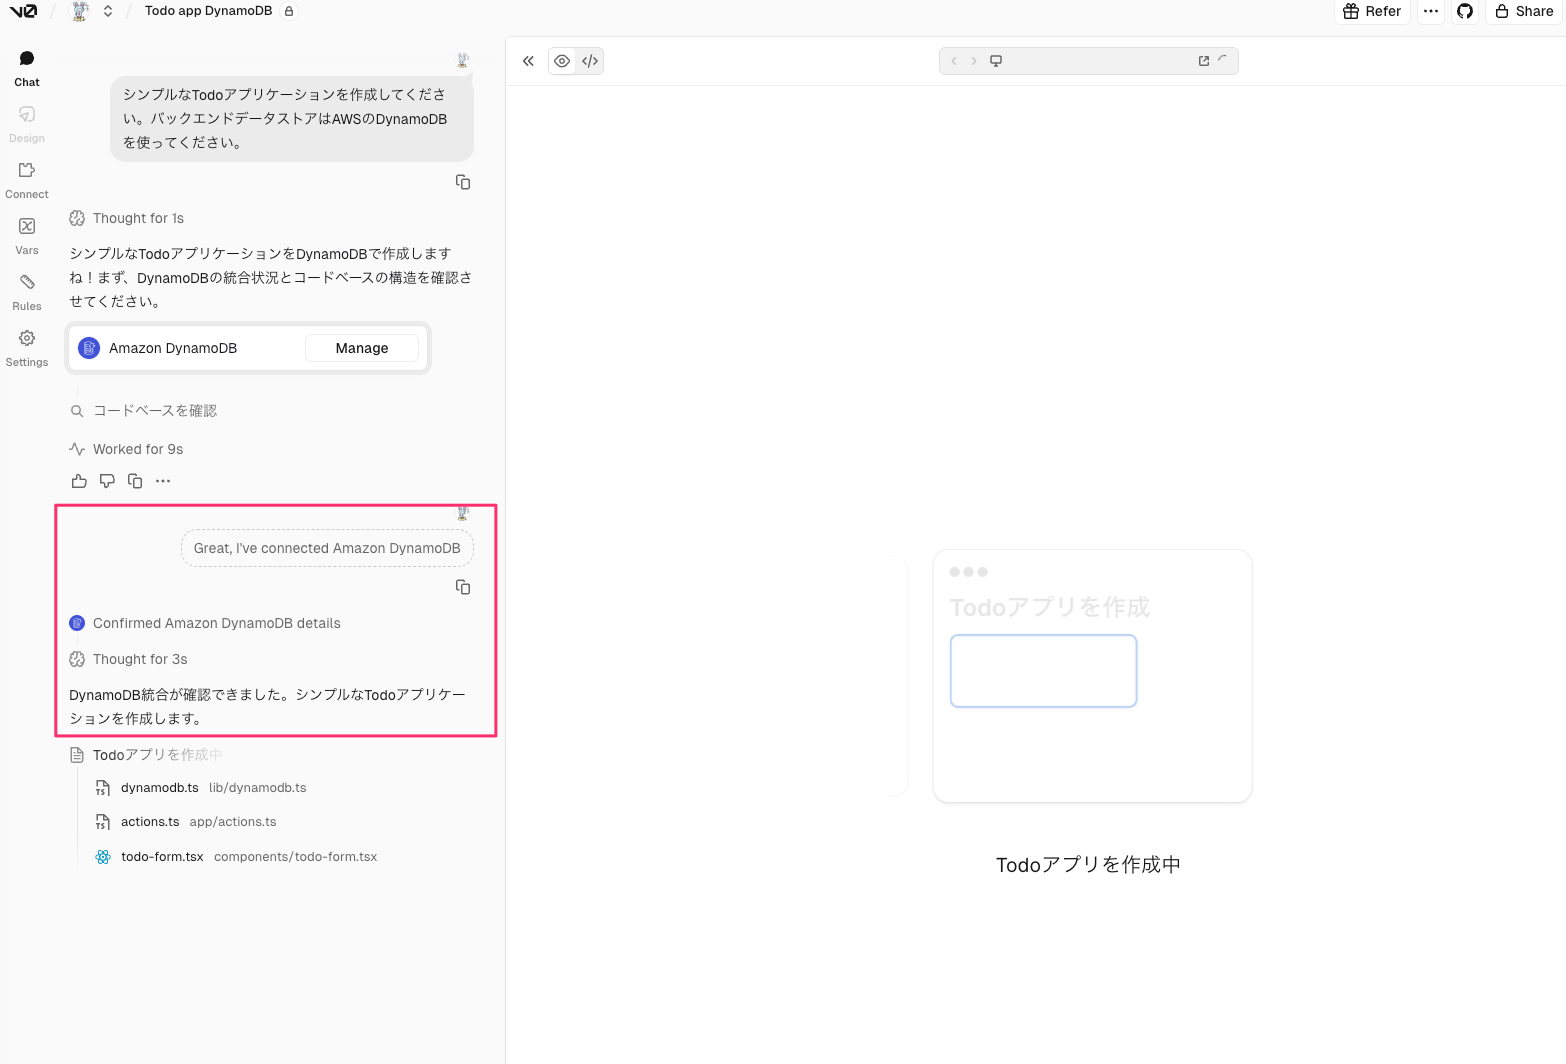Open the GitHub integration icon
1566x1064 pixels.
pos(1464,11)
